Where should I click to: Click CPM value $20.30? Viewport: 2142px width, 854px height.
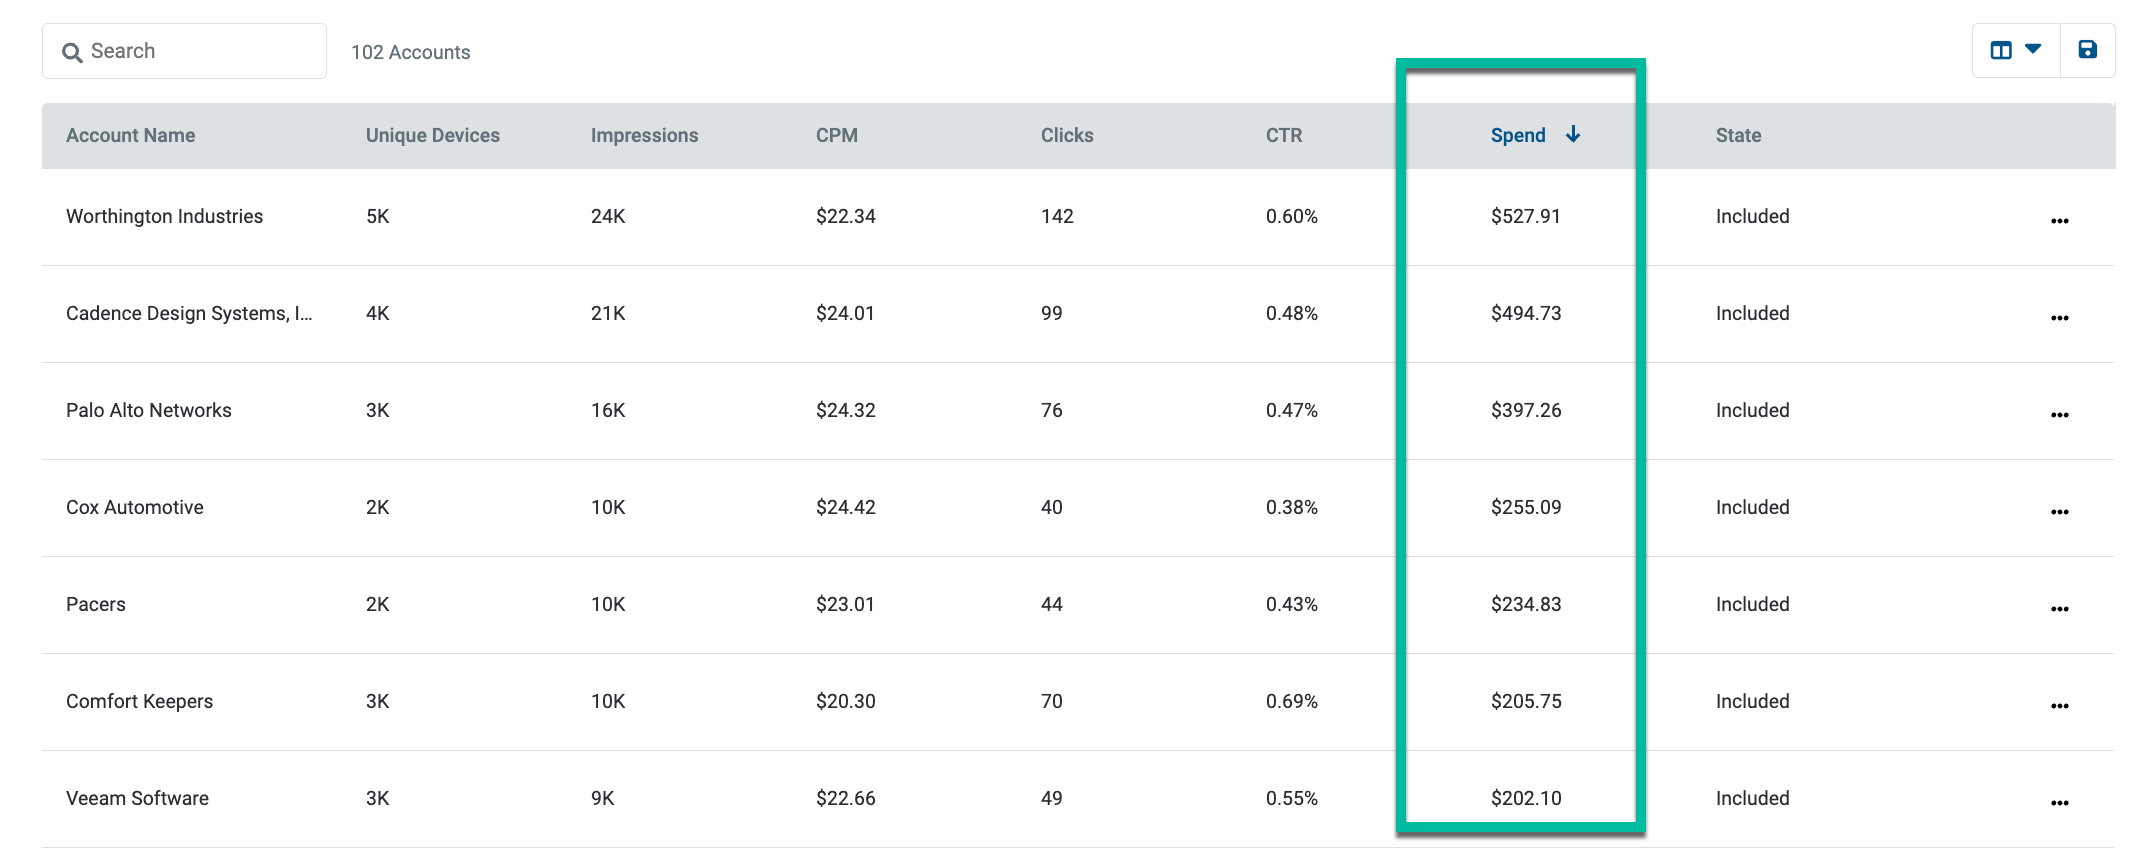pyautogui.click(x=845, y=701)
